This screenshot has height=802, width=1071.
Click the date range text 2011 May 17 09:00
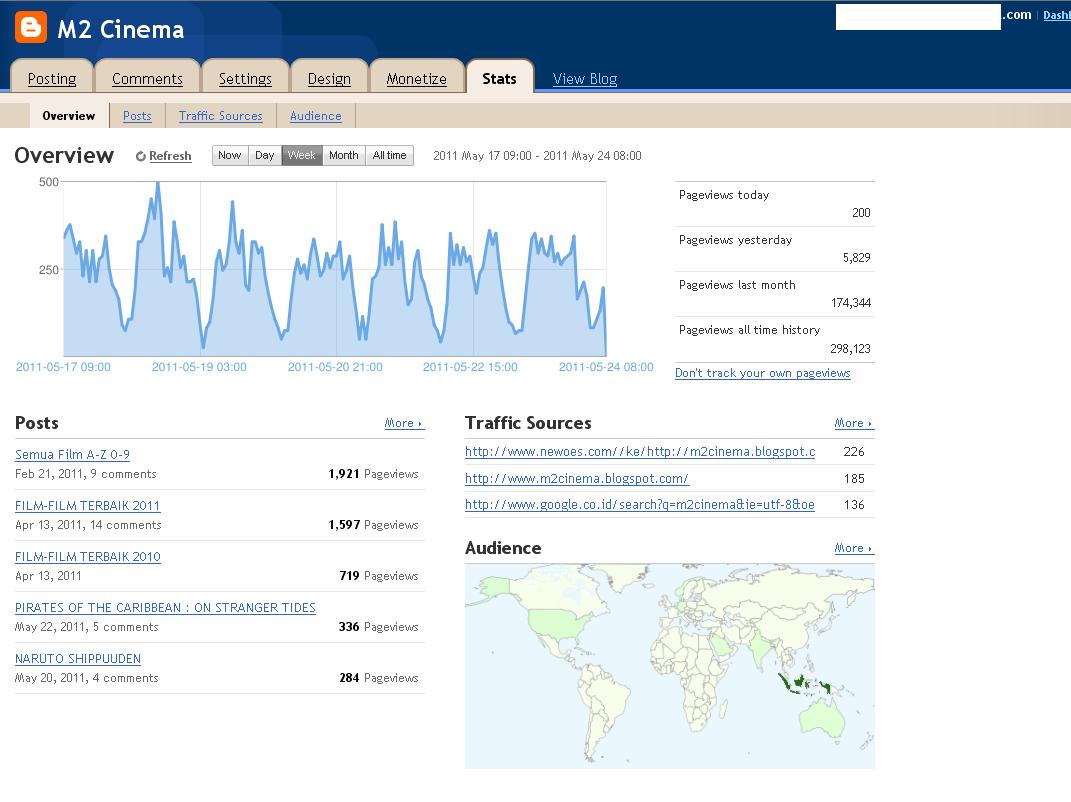pos(482,156)
